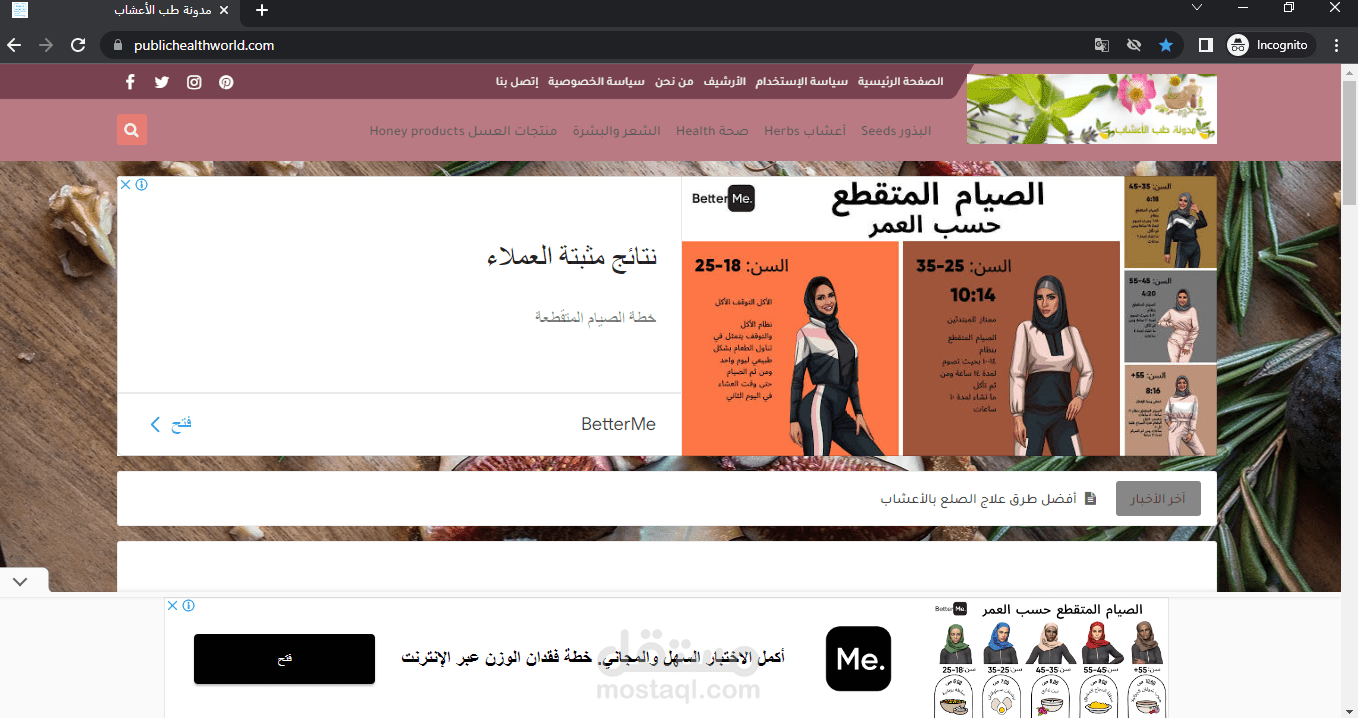
Task: Click the مدونة طب الأعشاب logo banner
Action: (1092, 109)
